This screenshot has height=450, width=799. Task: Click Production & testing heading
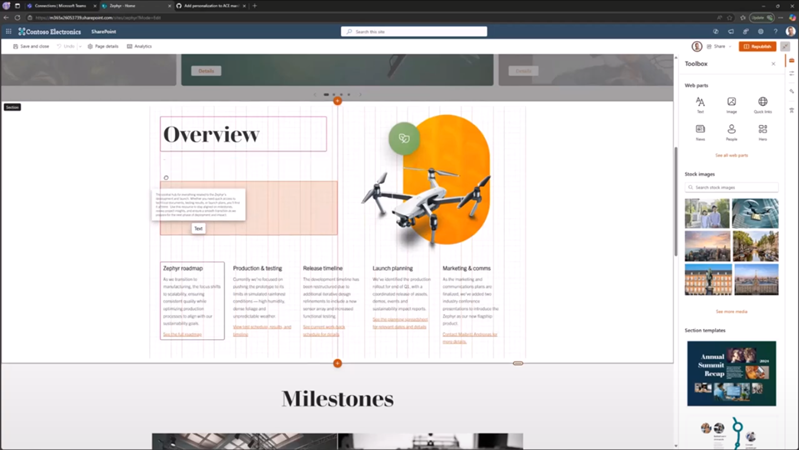pyautogui.click(x=257, y=268)
